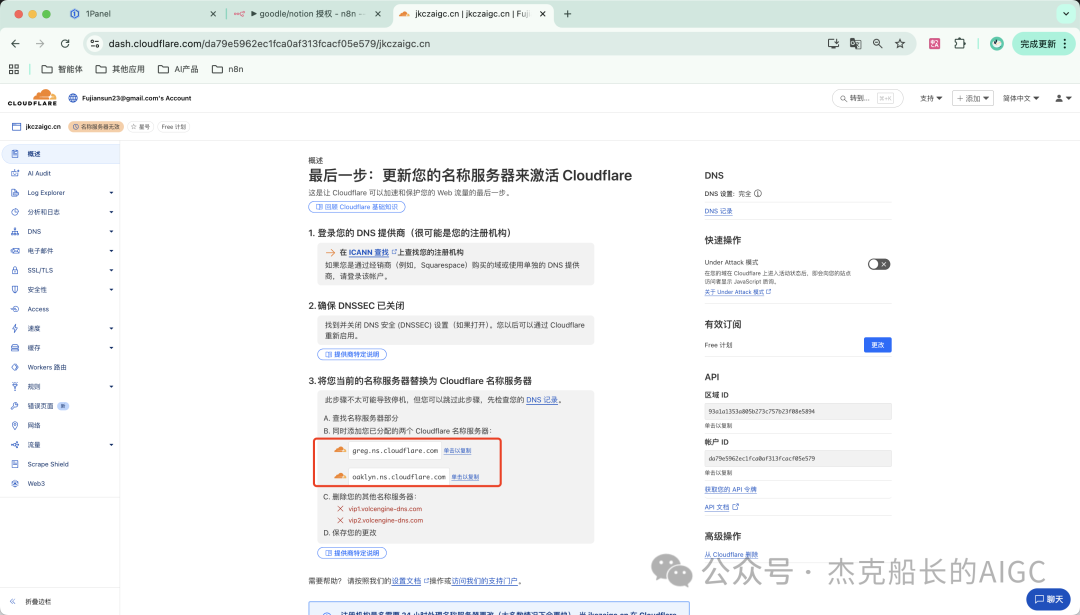Expand the 安全性 submenu arrow
This screenshot has height=615, width=1080.
[x=111, y=290]
